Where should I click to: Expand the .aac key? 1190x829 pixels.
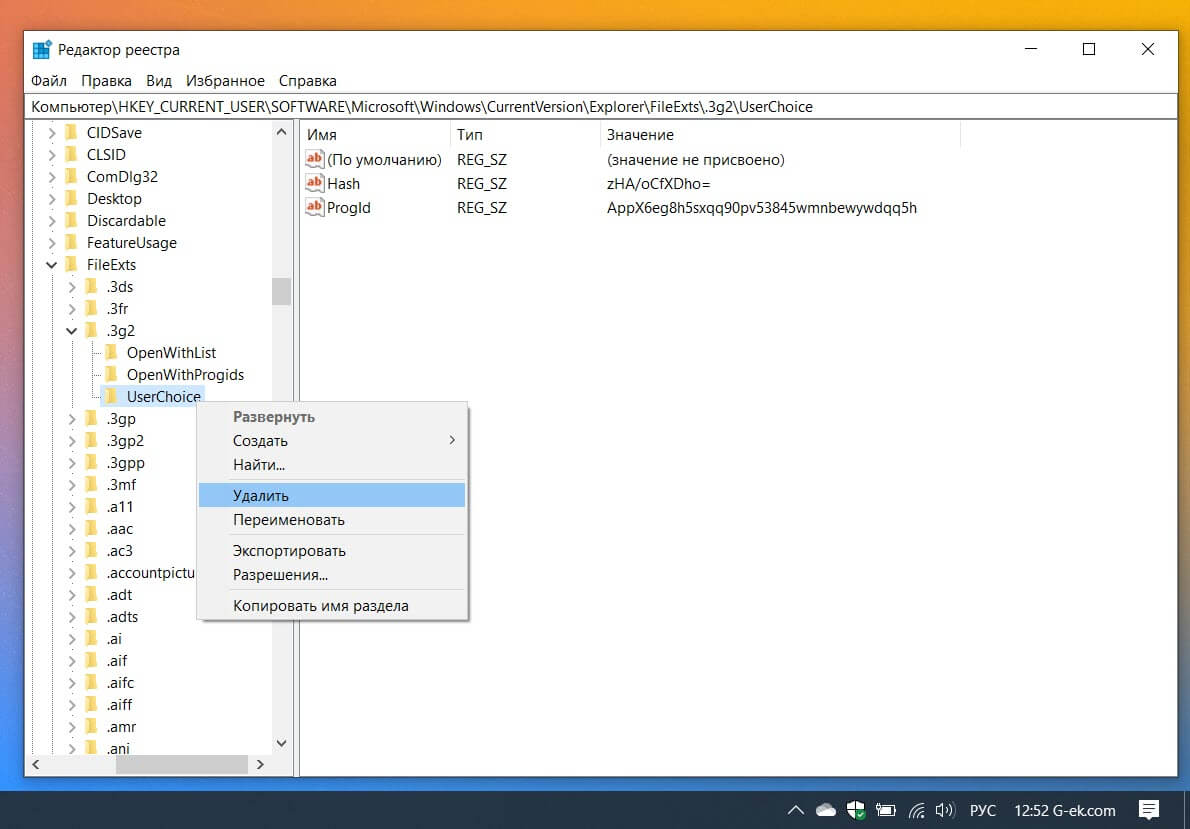(71, 528)
